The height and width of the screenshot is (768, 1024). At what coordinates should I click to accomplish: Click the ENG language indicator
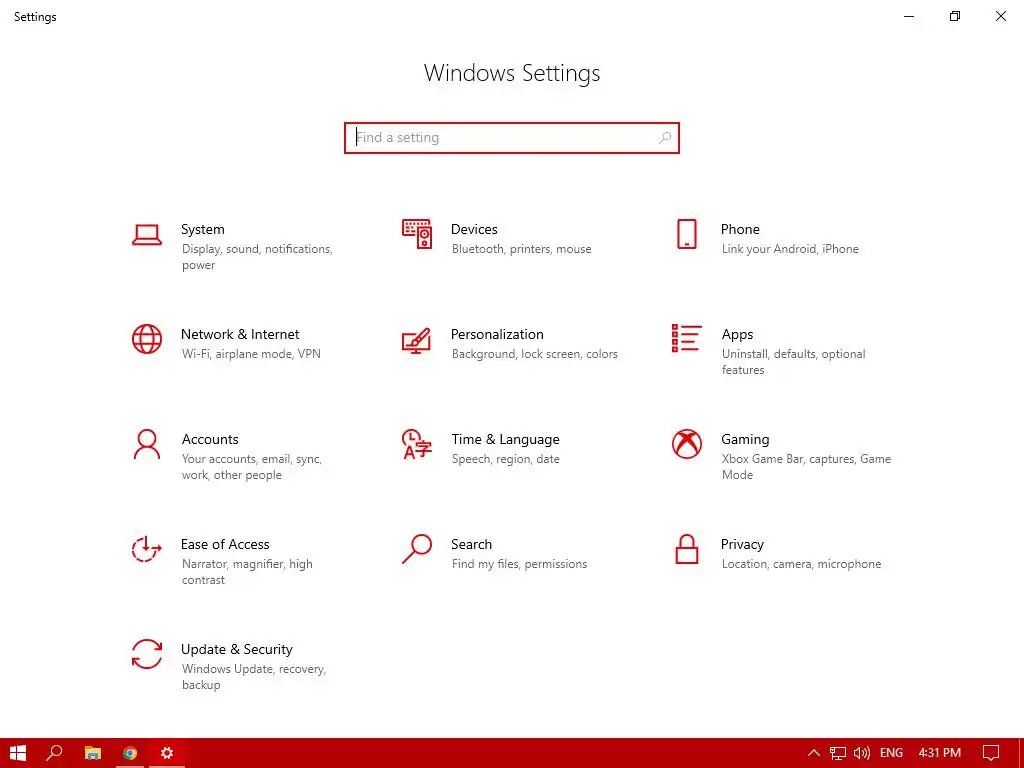point(891,753)
